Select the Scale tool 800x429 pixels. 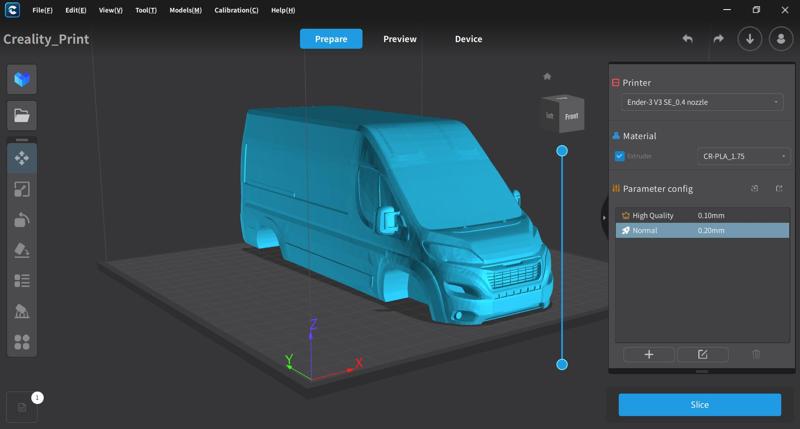pyautogui.click(x=22, y=189)
